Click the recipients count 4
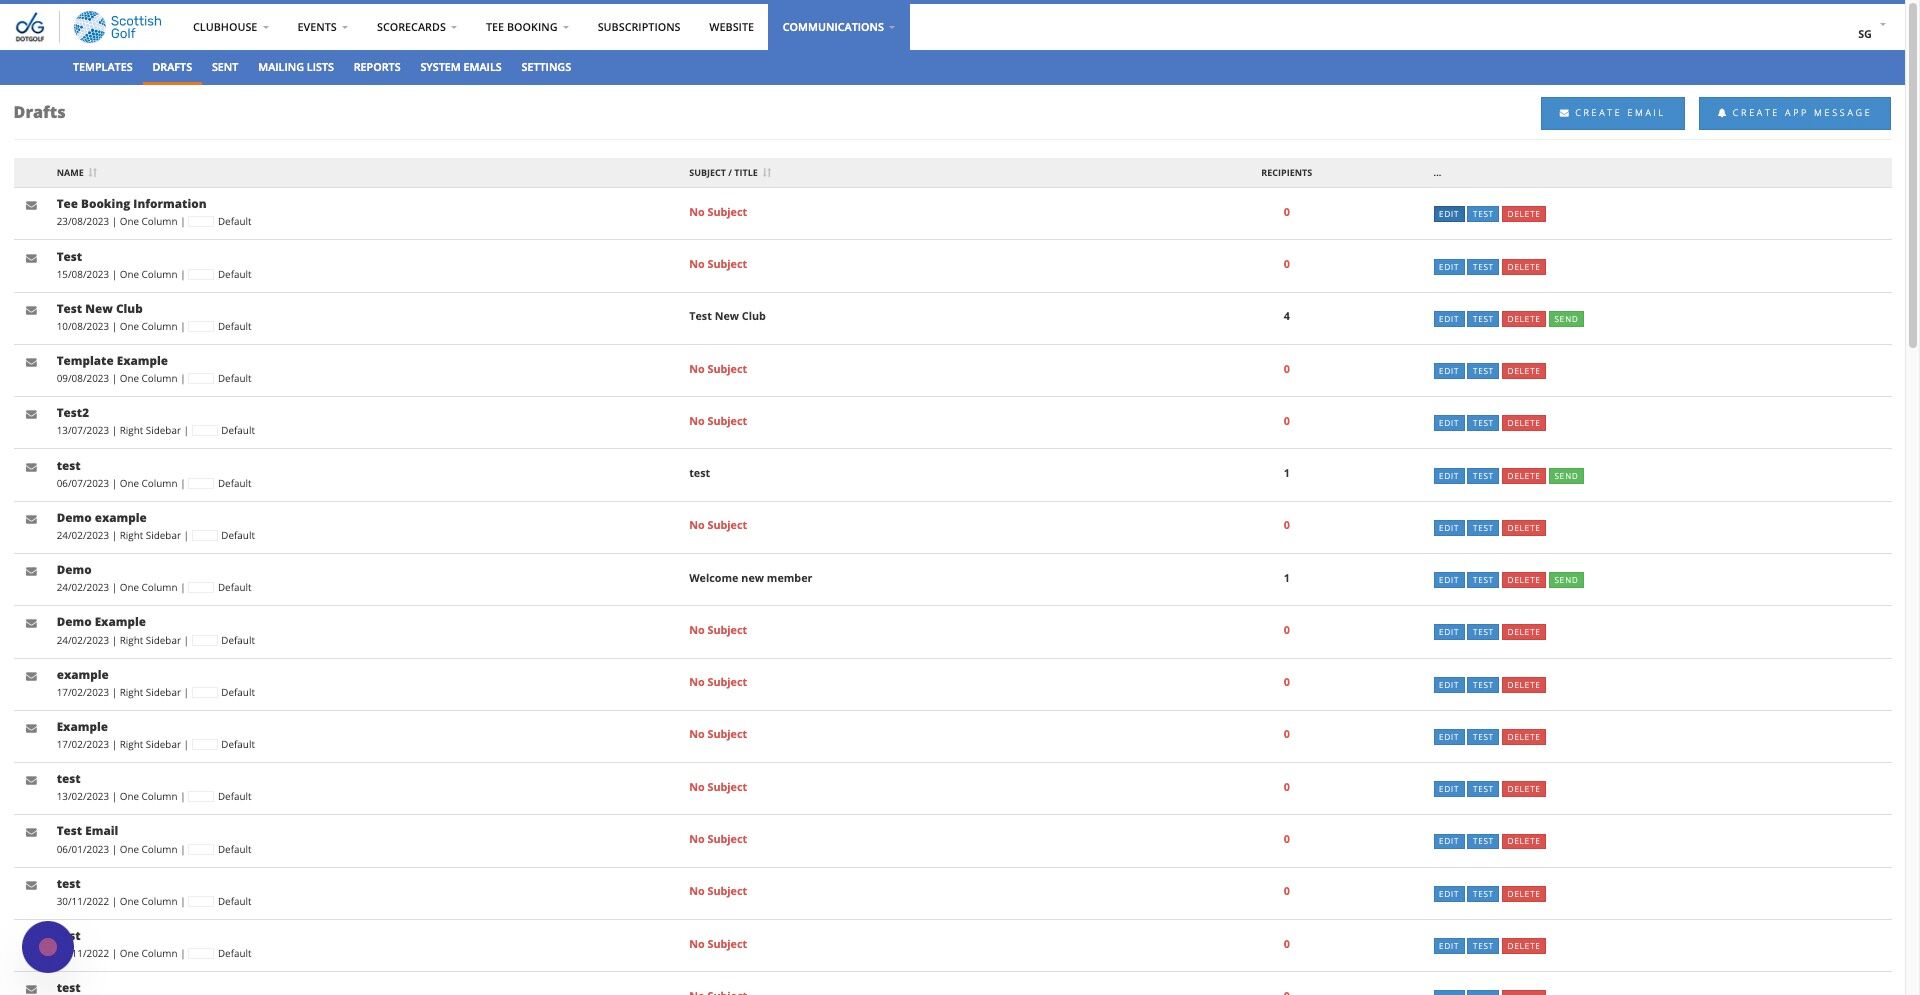Viewport: 1920px width, 995px height. [1286, 316]
